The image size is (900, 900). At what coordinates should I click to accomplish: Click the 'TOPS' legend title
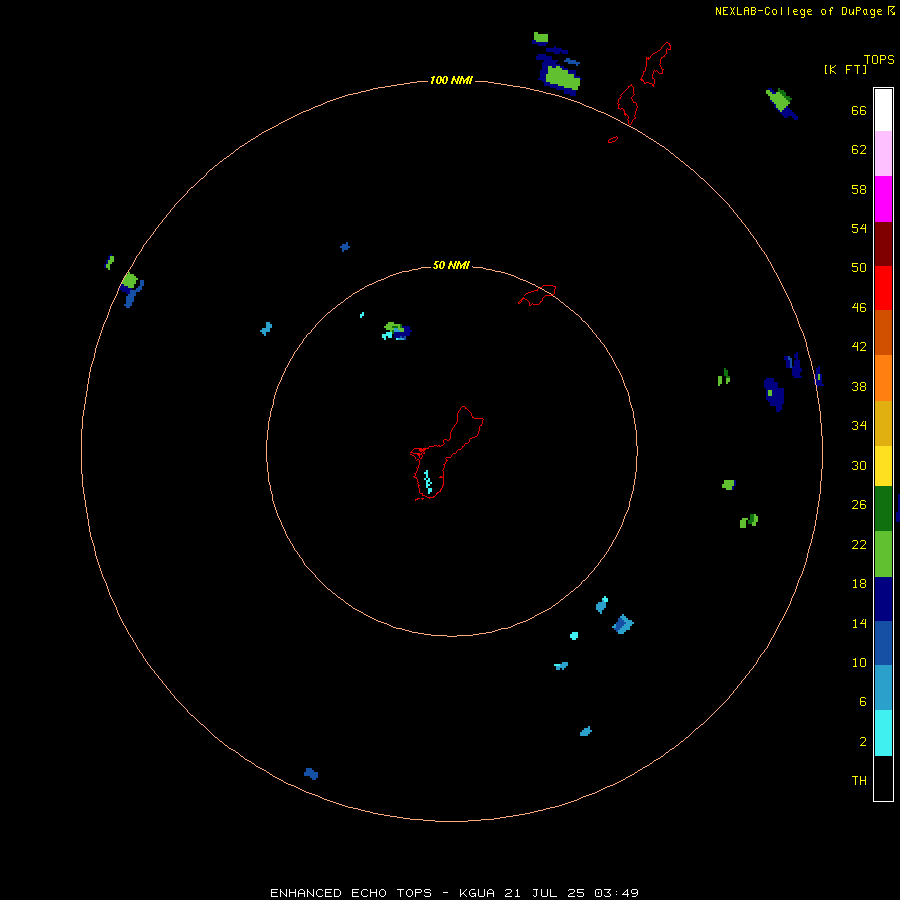coord(879,59)
